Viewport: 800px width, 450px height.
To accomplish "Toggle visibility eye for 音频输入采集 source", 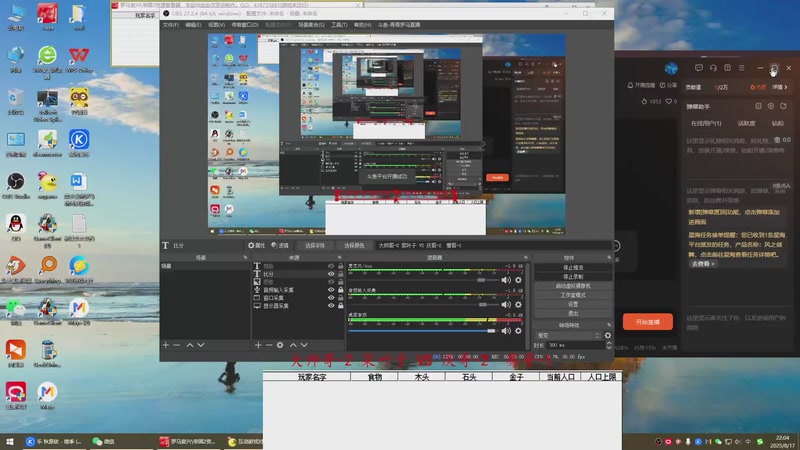I will [331, 290].
